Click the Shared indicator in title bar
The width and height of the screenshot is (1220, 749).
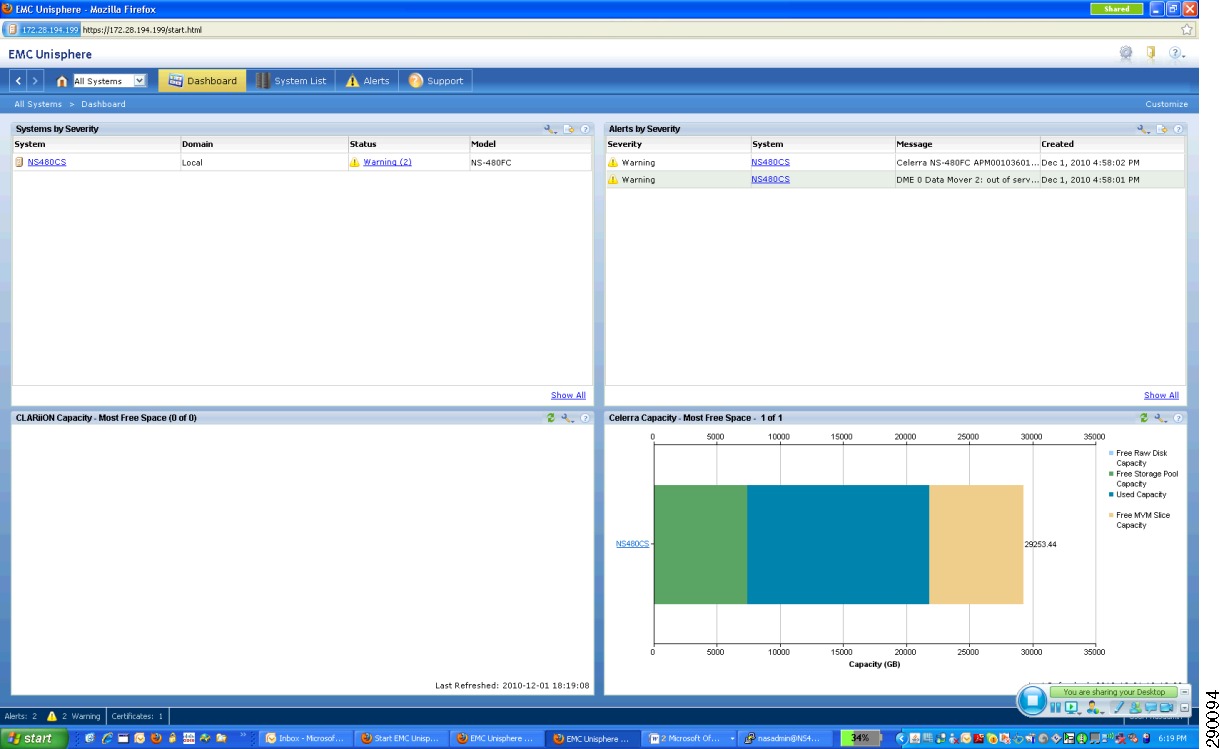tap(1117, 9)
